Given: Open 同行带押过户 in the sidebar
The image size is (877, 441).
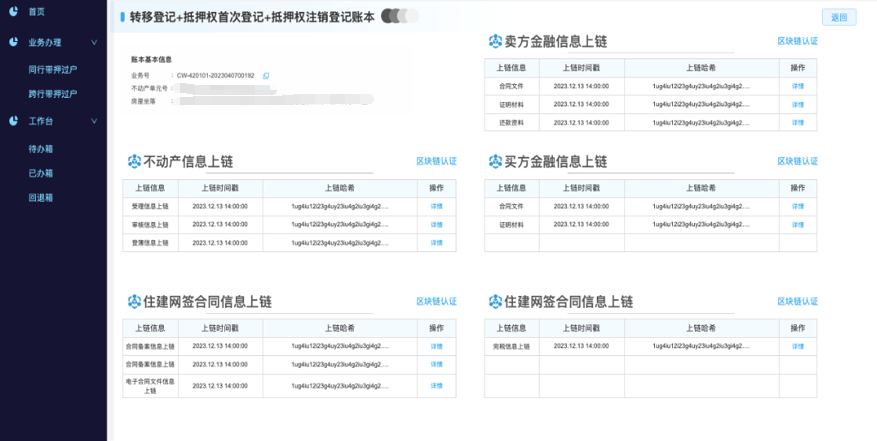Looking at the screenshot, I should (53, 70).
